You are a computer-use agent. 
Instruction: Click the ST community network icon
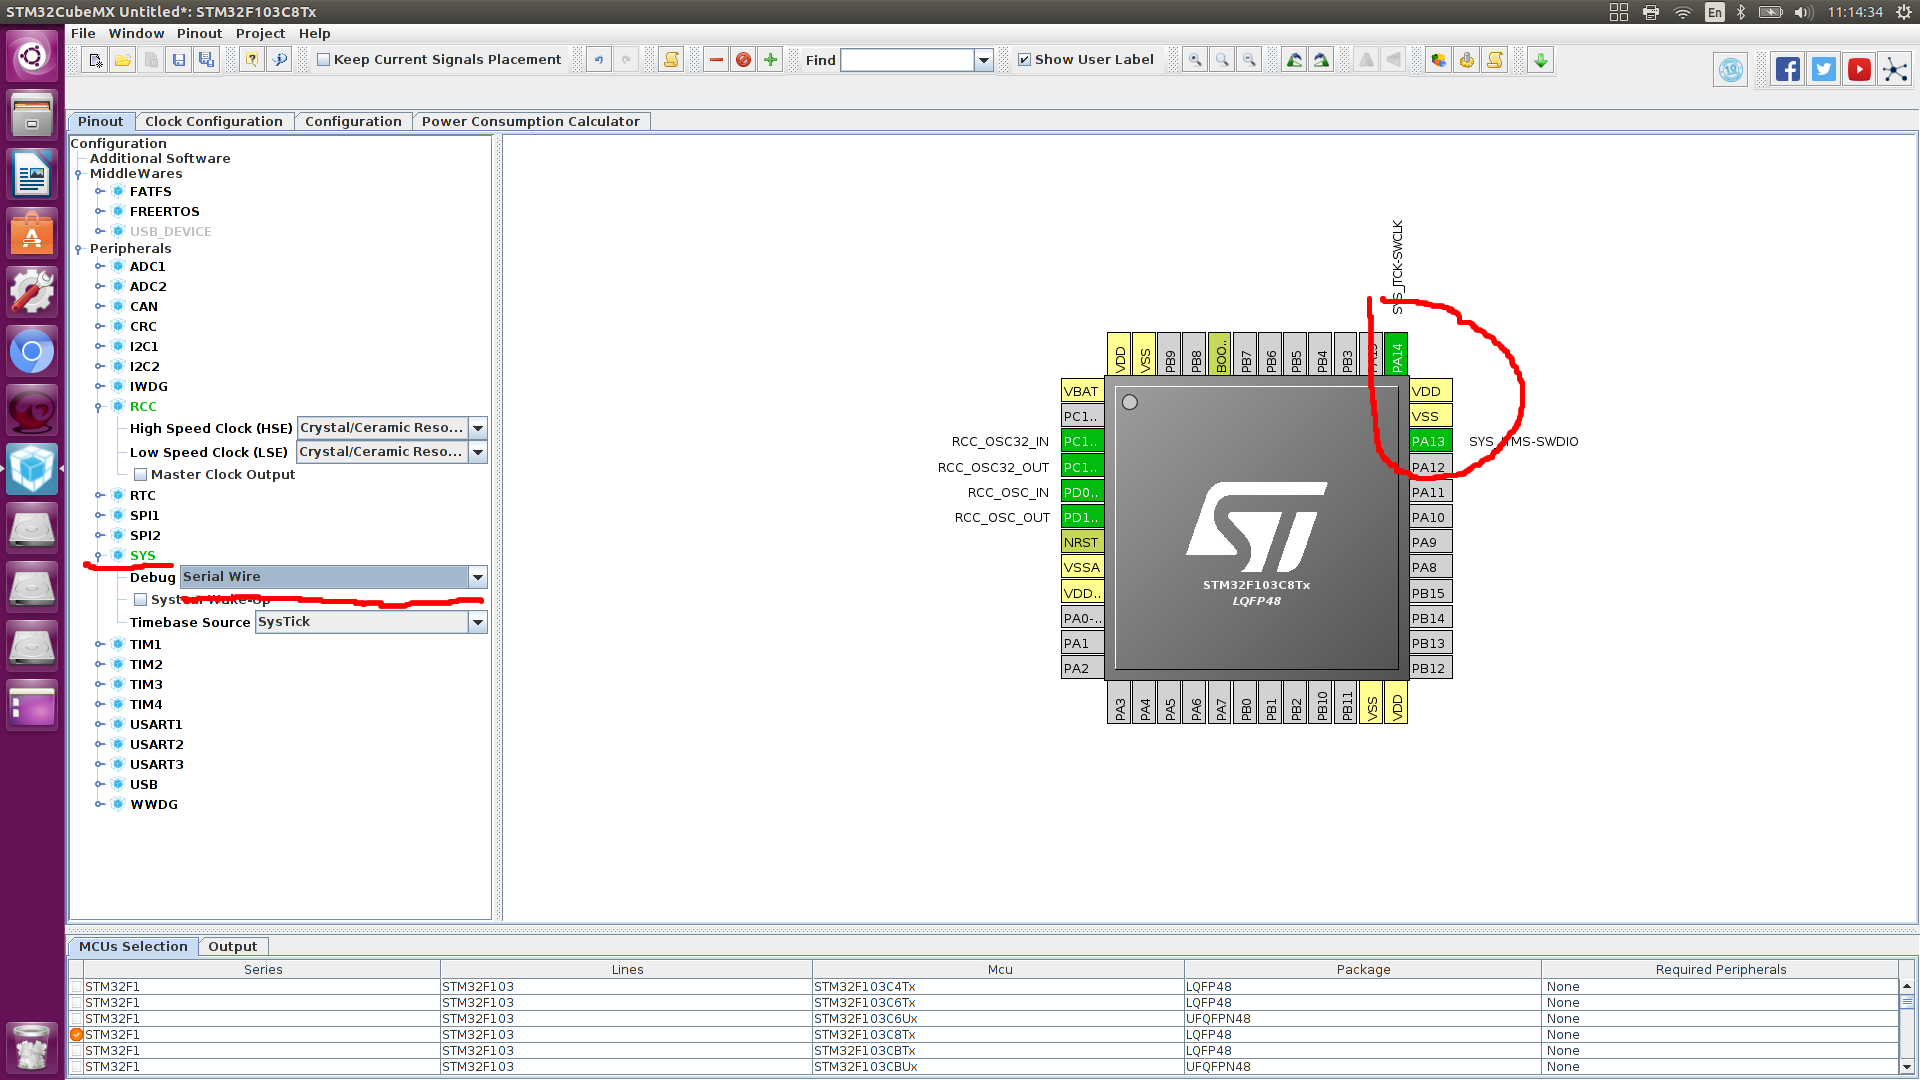point(1895,69)
